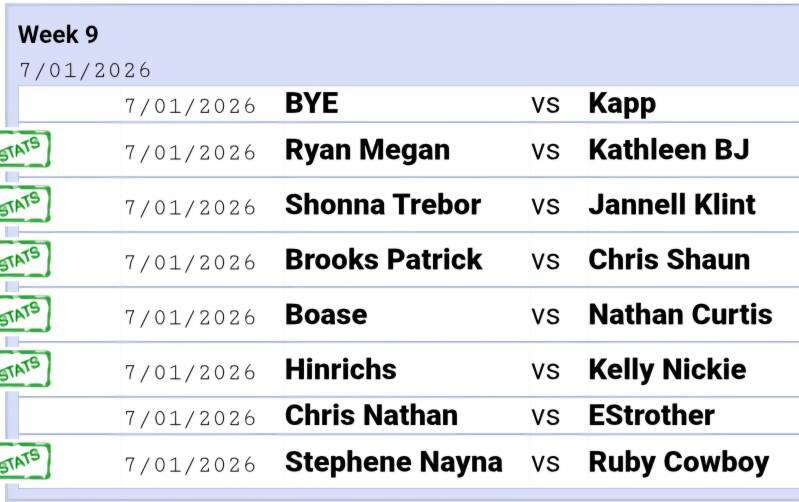Select team Kapp in BYE row
The image size is (799, 502).
622,105
